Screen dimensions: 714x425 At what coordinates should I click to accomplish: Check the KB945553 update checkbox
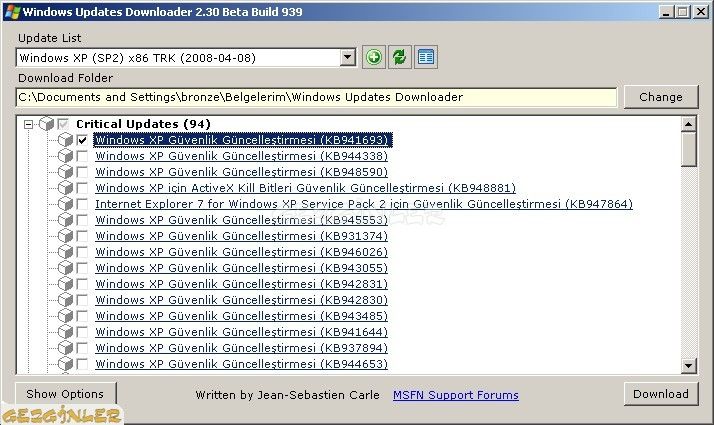click(82, 220)
